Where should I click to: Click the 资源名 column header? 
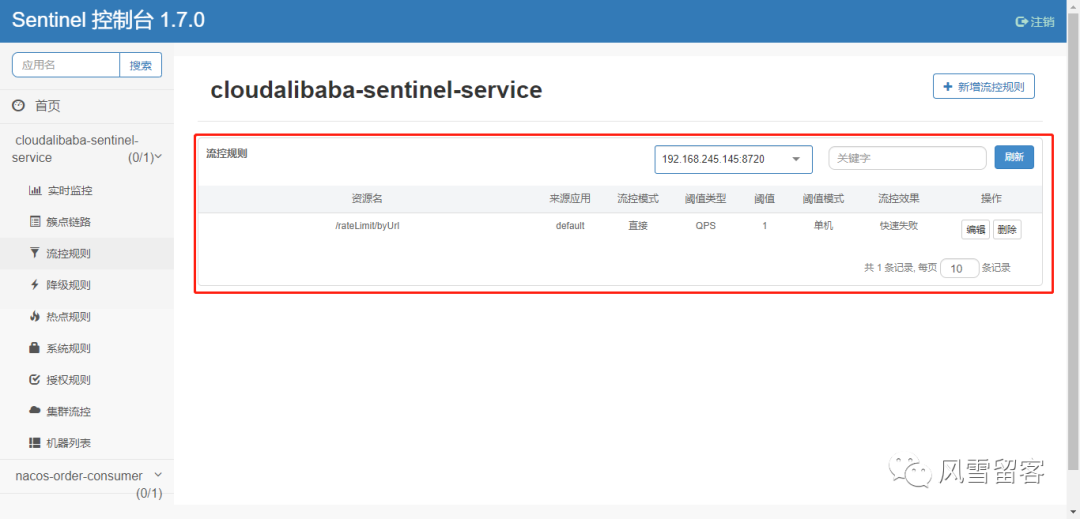pyautogui.click(x=367, y=198)
